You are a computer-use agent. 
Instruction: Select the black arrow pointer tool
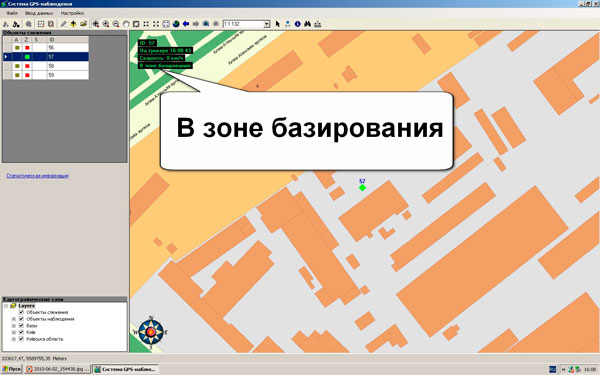[278, 24]
